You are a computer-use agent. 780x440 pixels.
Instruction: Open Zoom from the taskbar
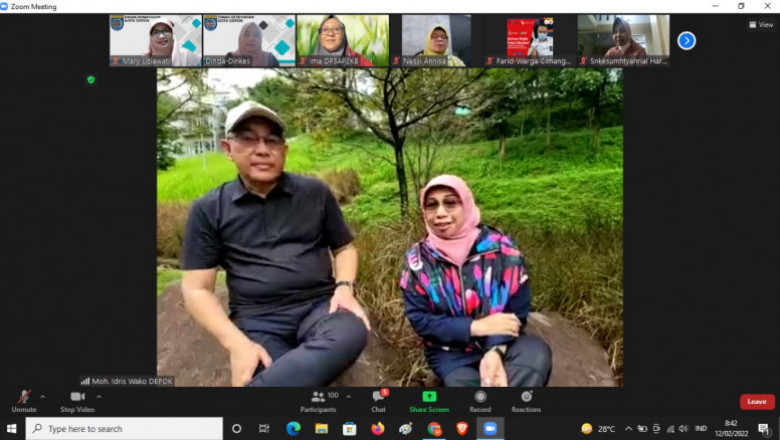click(490, 429)
